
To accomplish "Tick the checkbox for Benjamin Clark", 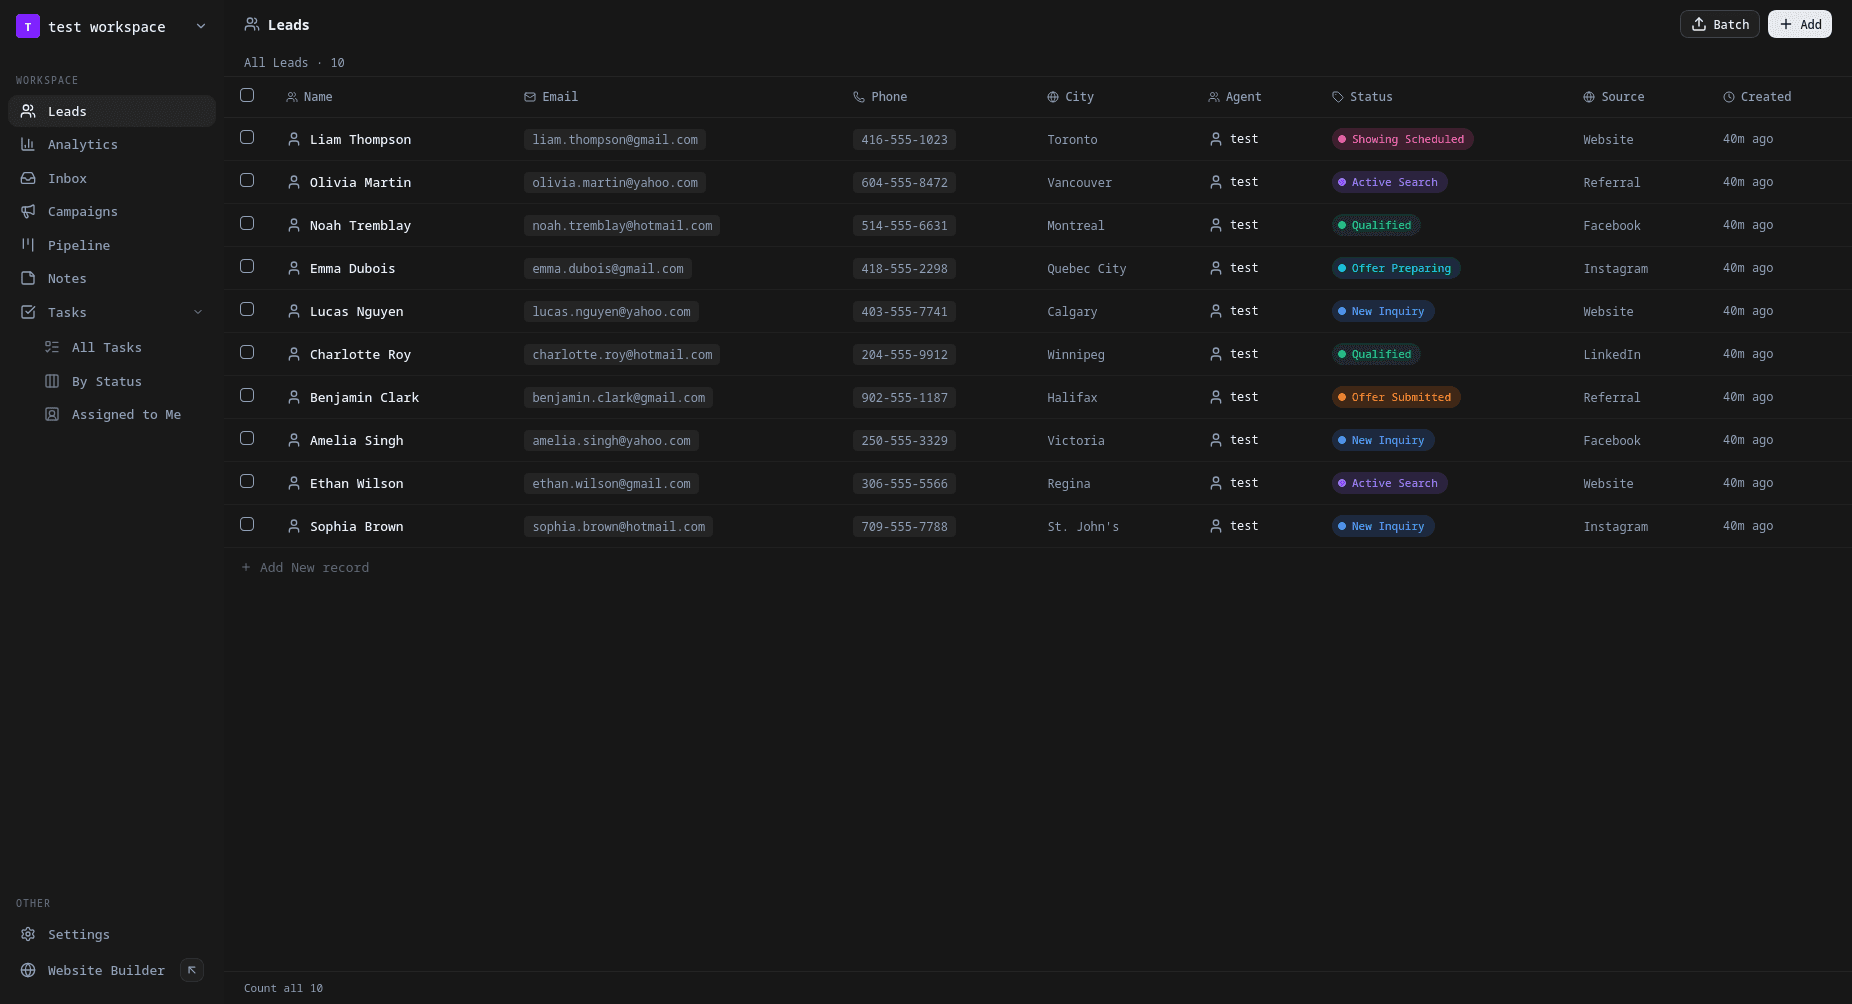I will [x=247, y=395].
